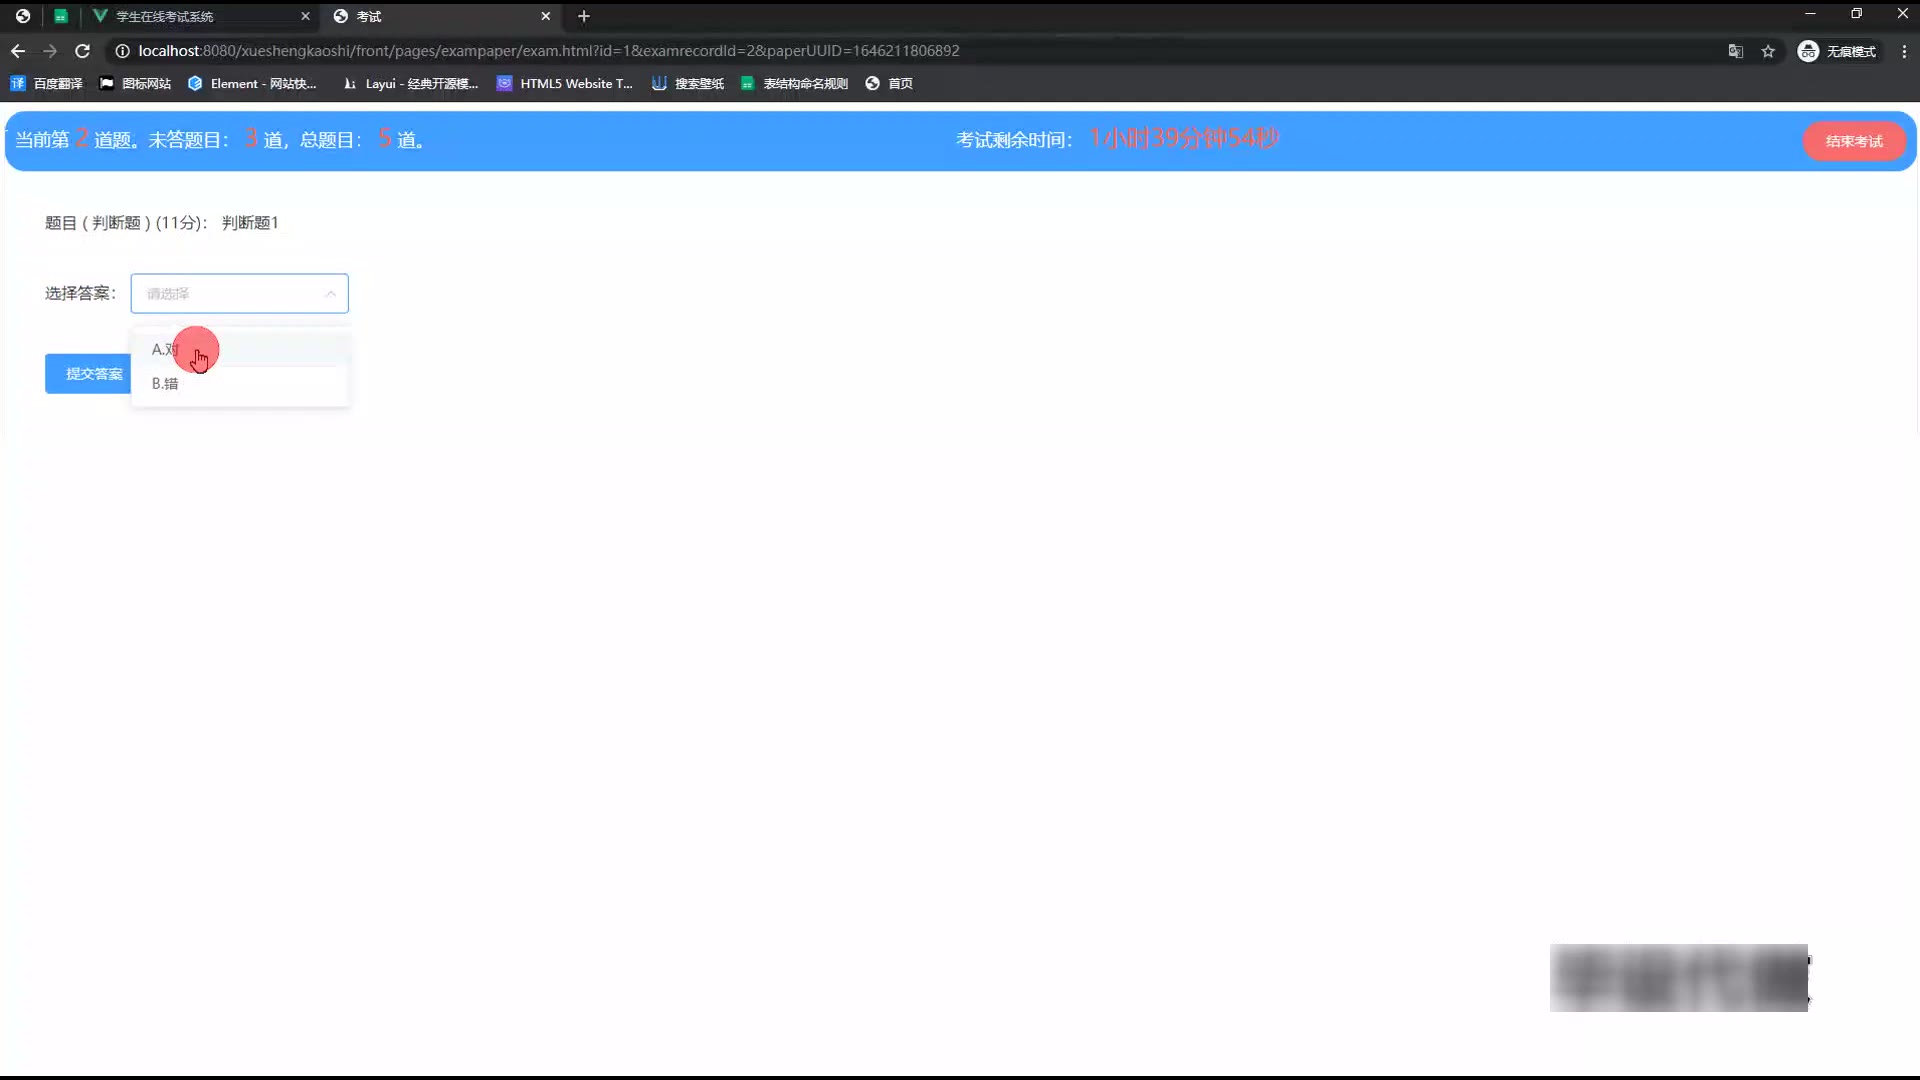
Task: Select option A.对 in the dropdown
Action: click(x=166, y=349)
